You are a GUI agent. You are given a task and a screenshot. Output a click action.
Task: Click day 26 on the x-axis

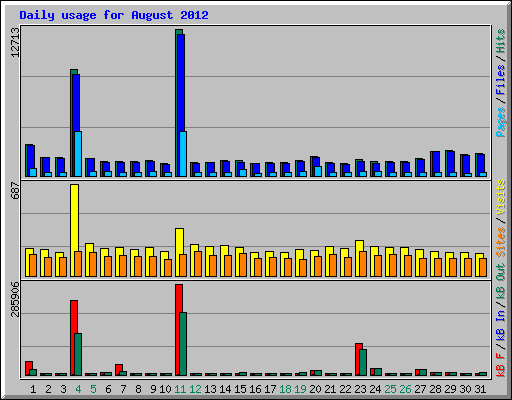[405, 389]
